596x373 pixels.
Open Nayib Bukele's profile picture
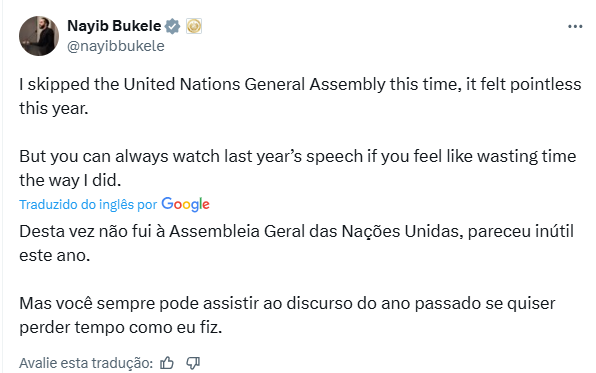coord(39,36)
